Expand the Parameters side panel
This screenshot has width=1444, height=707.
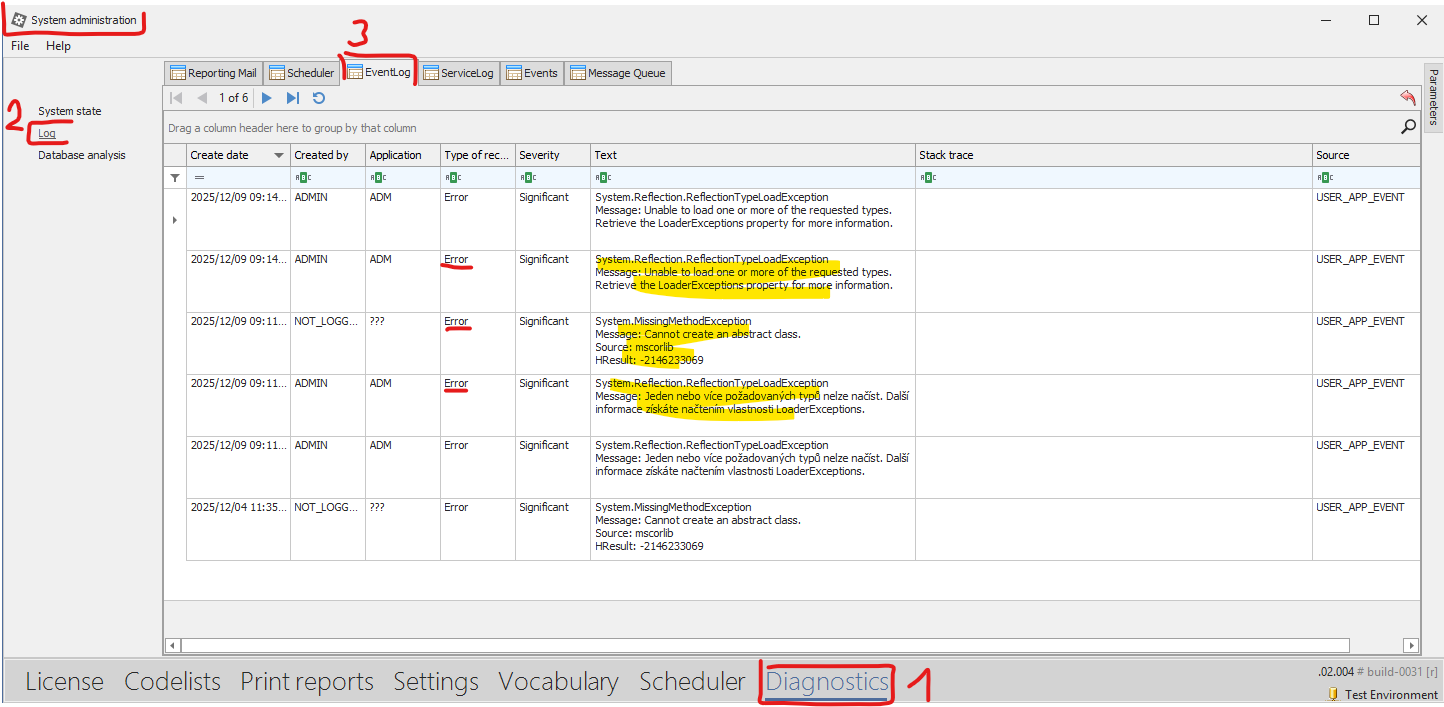point(1432,96)
